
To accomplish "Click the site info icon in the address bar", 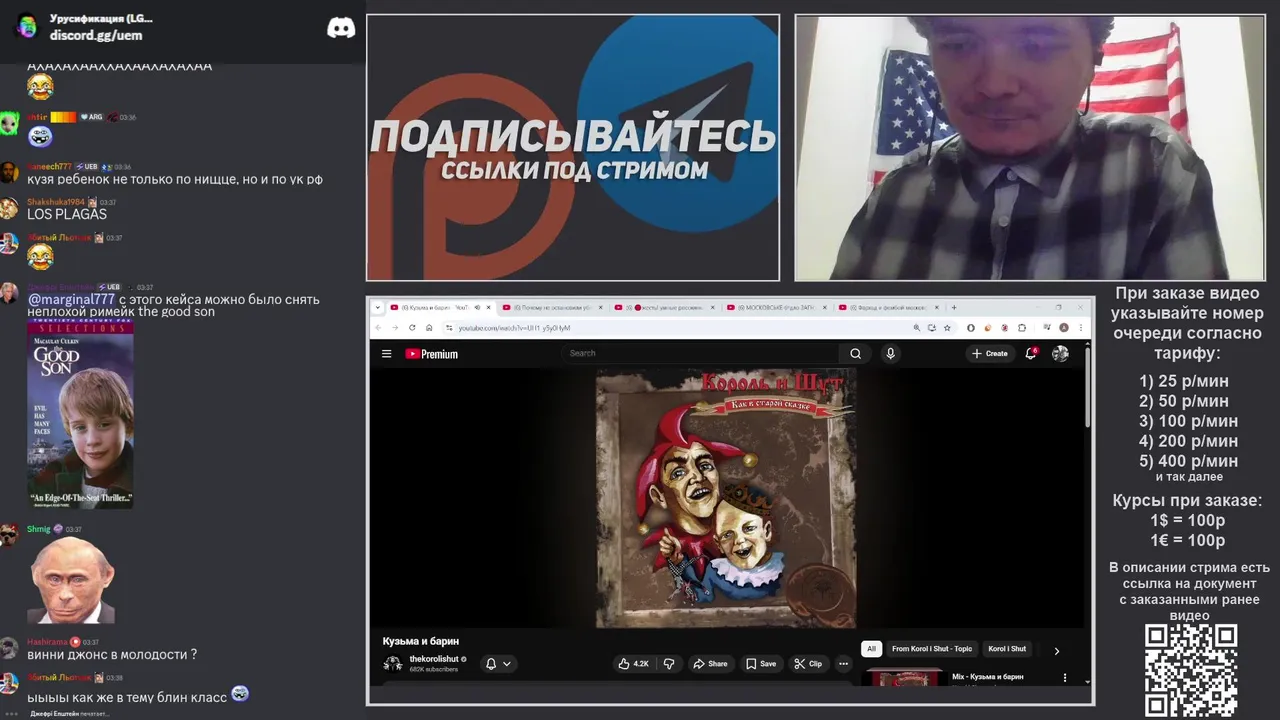I will coord(450,328).
